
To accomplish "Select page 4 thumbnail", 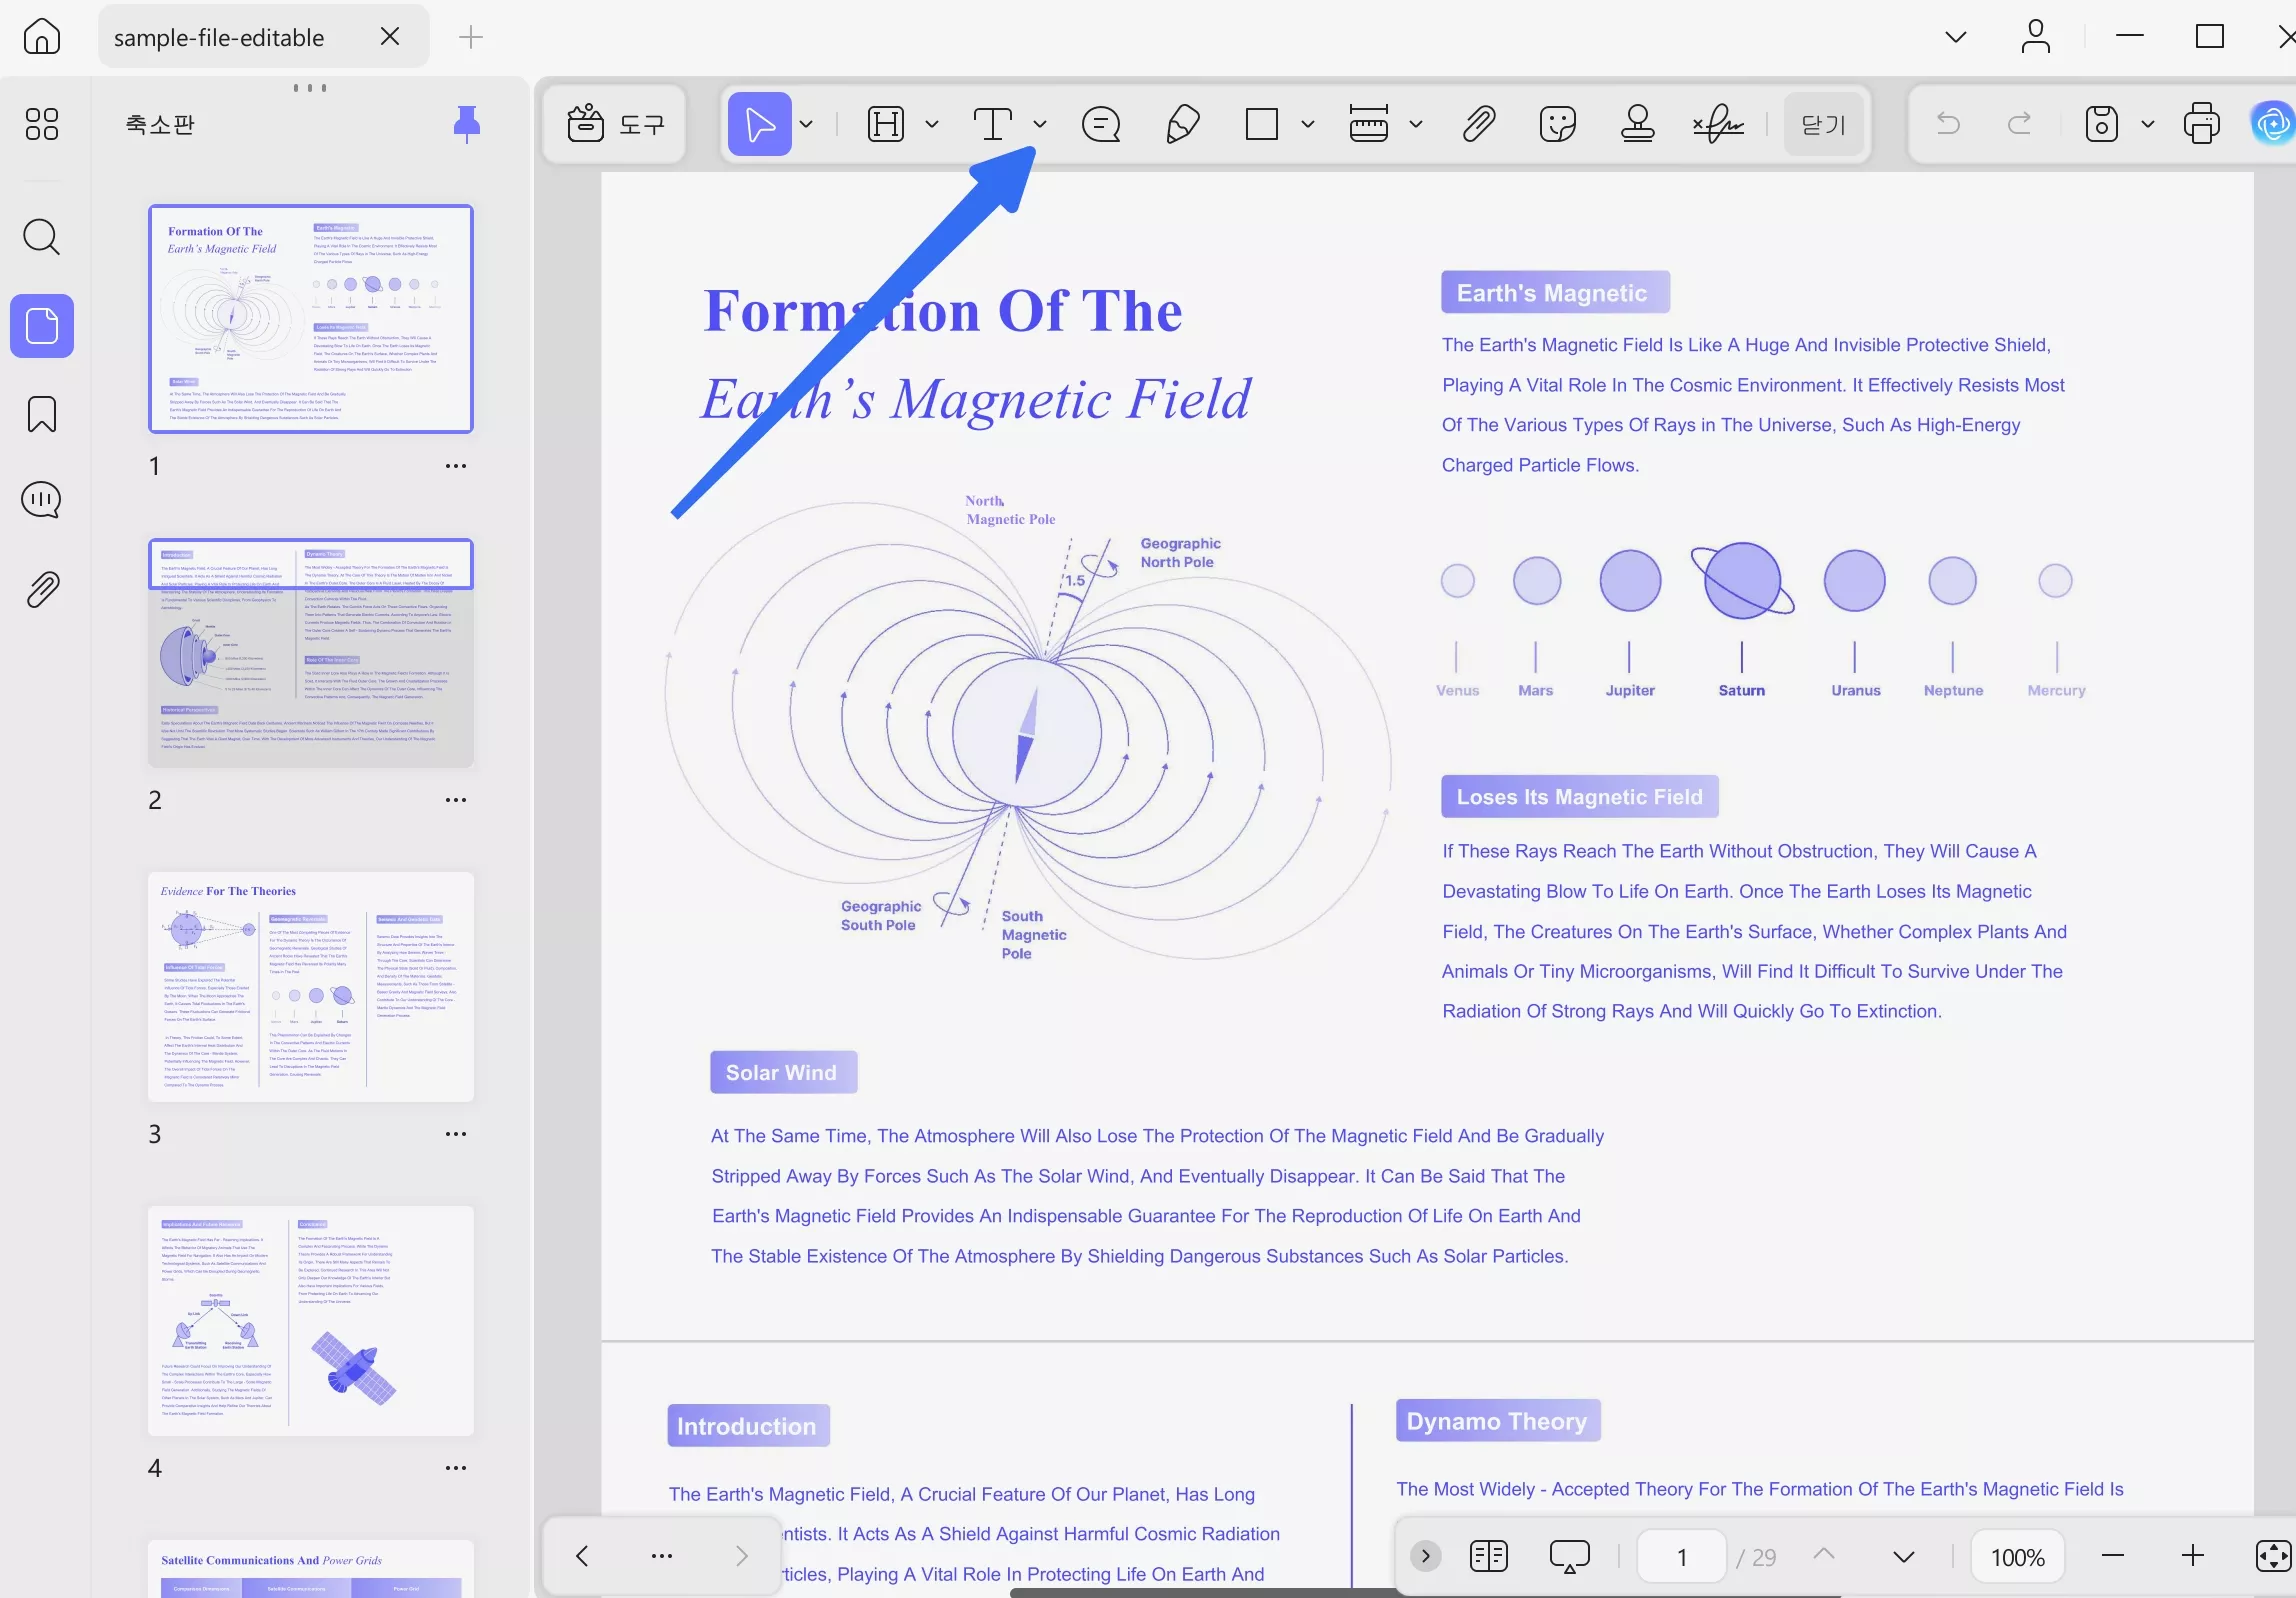I will [311, 1321].
